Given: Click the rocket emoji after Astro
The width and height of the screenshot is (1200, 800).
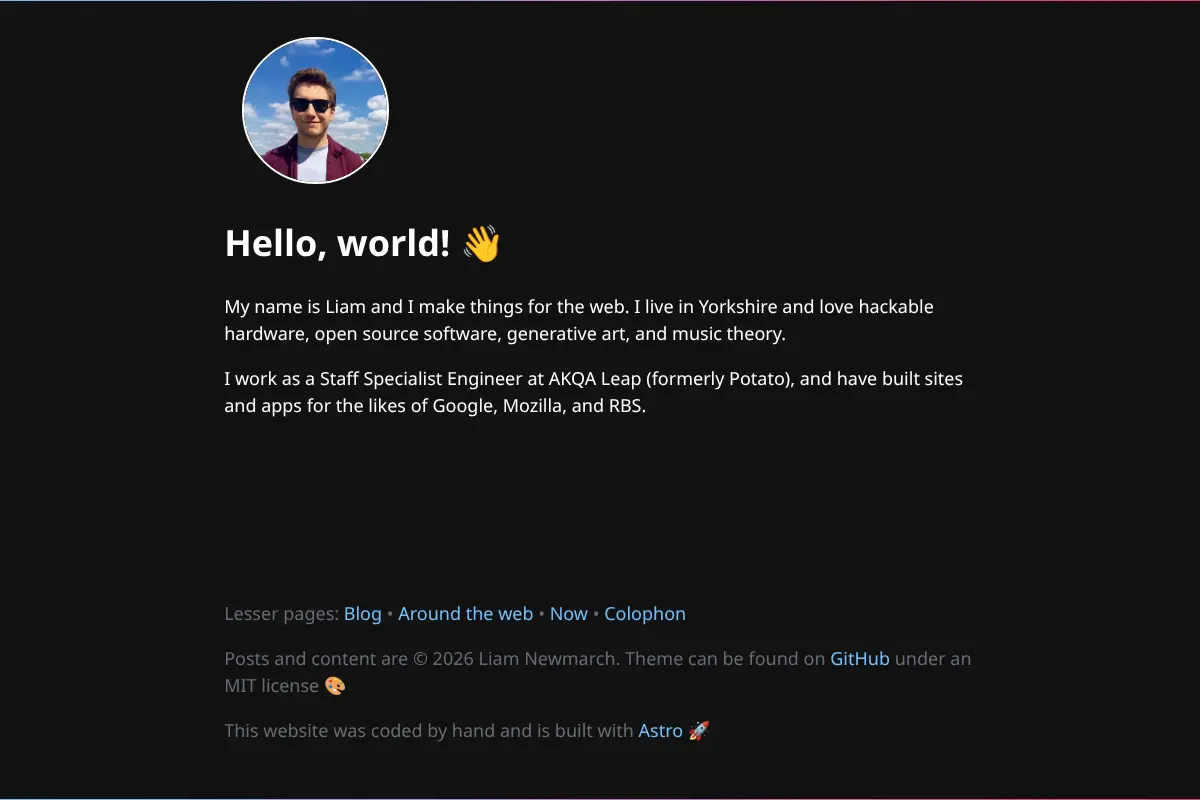Looking at the screenshot, I should pyautogui.click(x=699, y=731).
